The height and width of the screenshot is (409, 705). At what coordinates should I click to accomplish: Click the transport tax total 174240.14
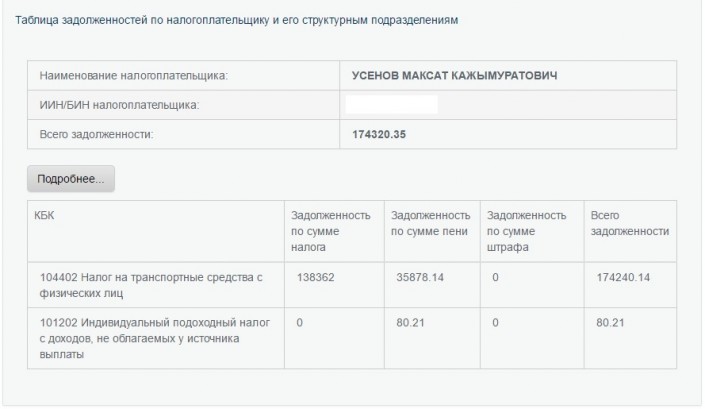(x=623, y=276)
